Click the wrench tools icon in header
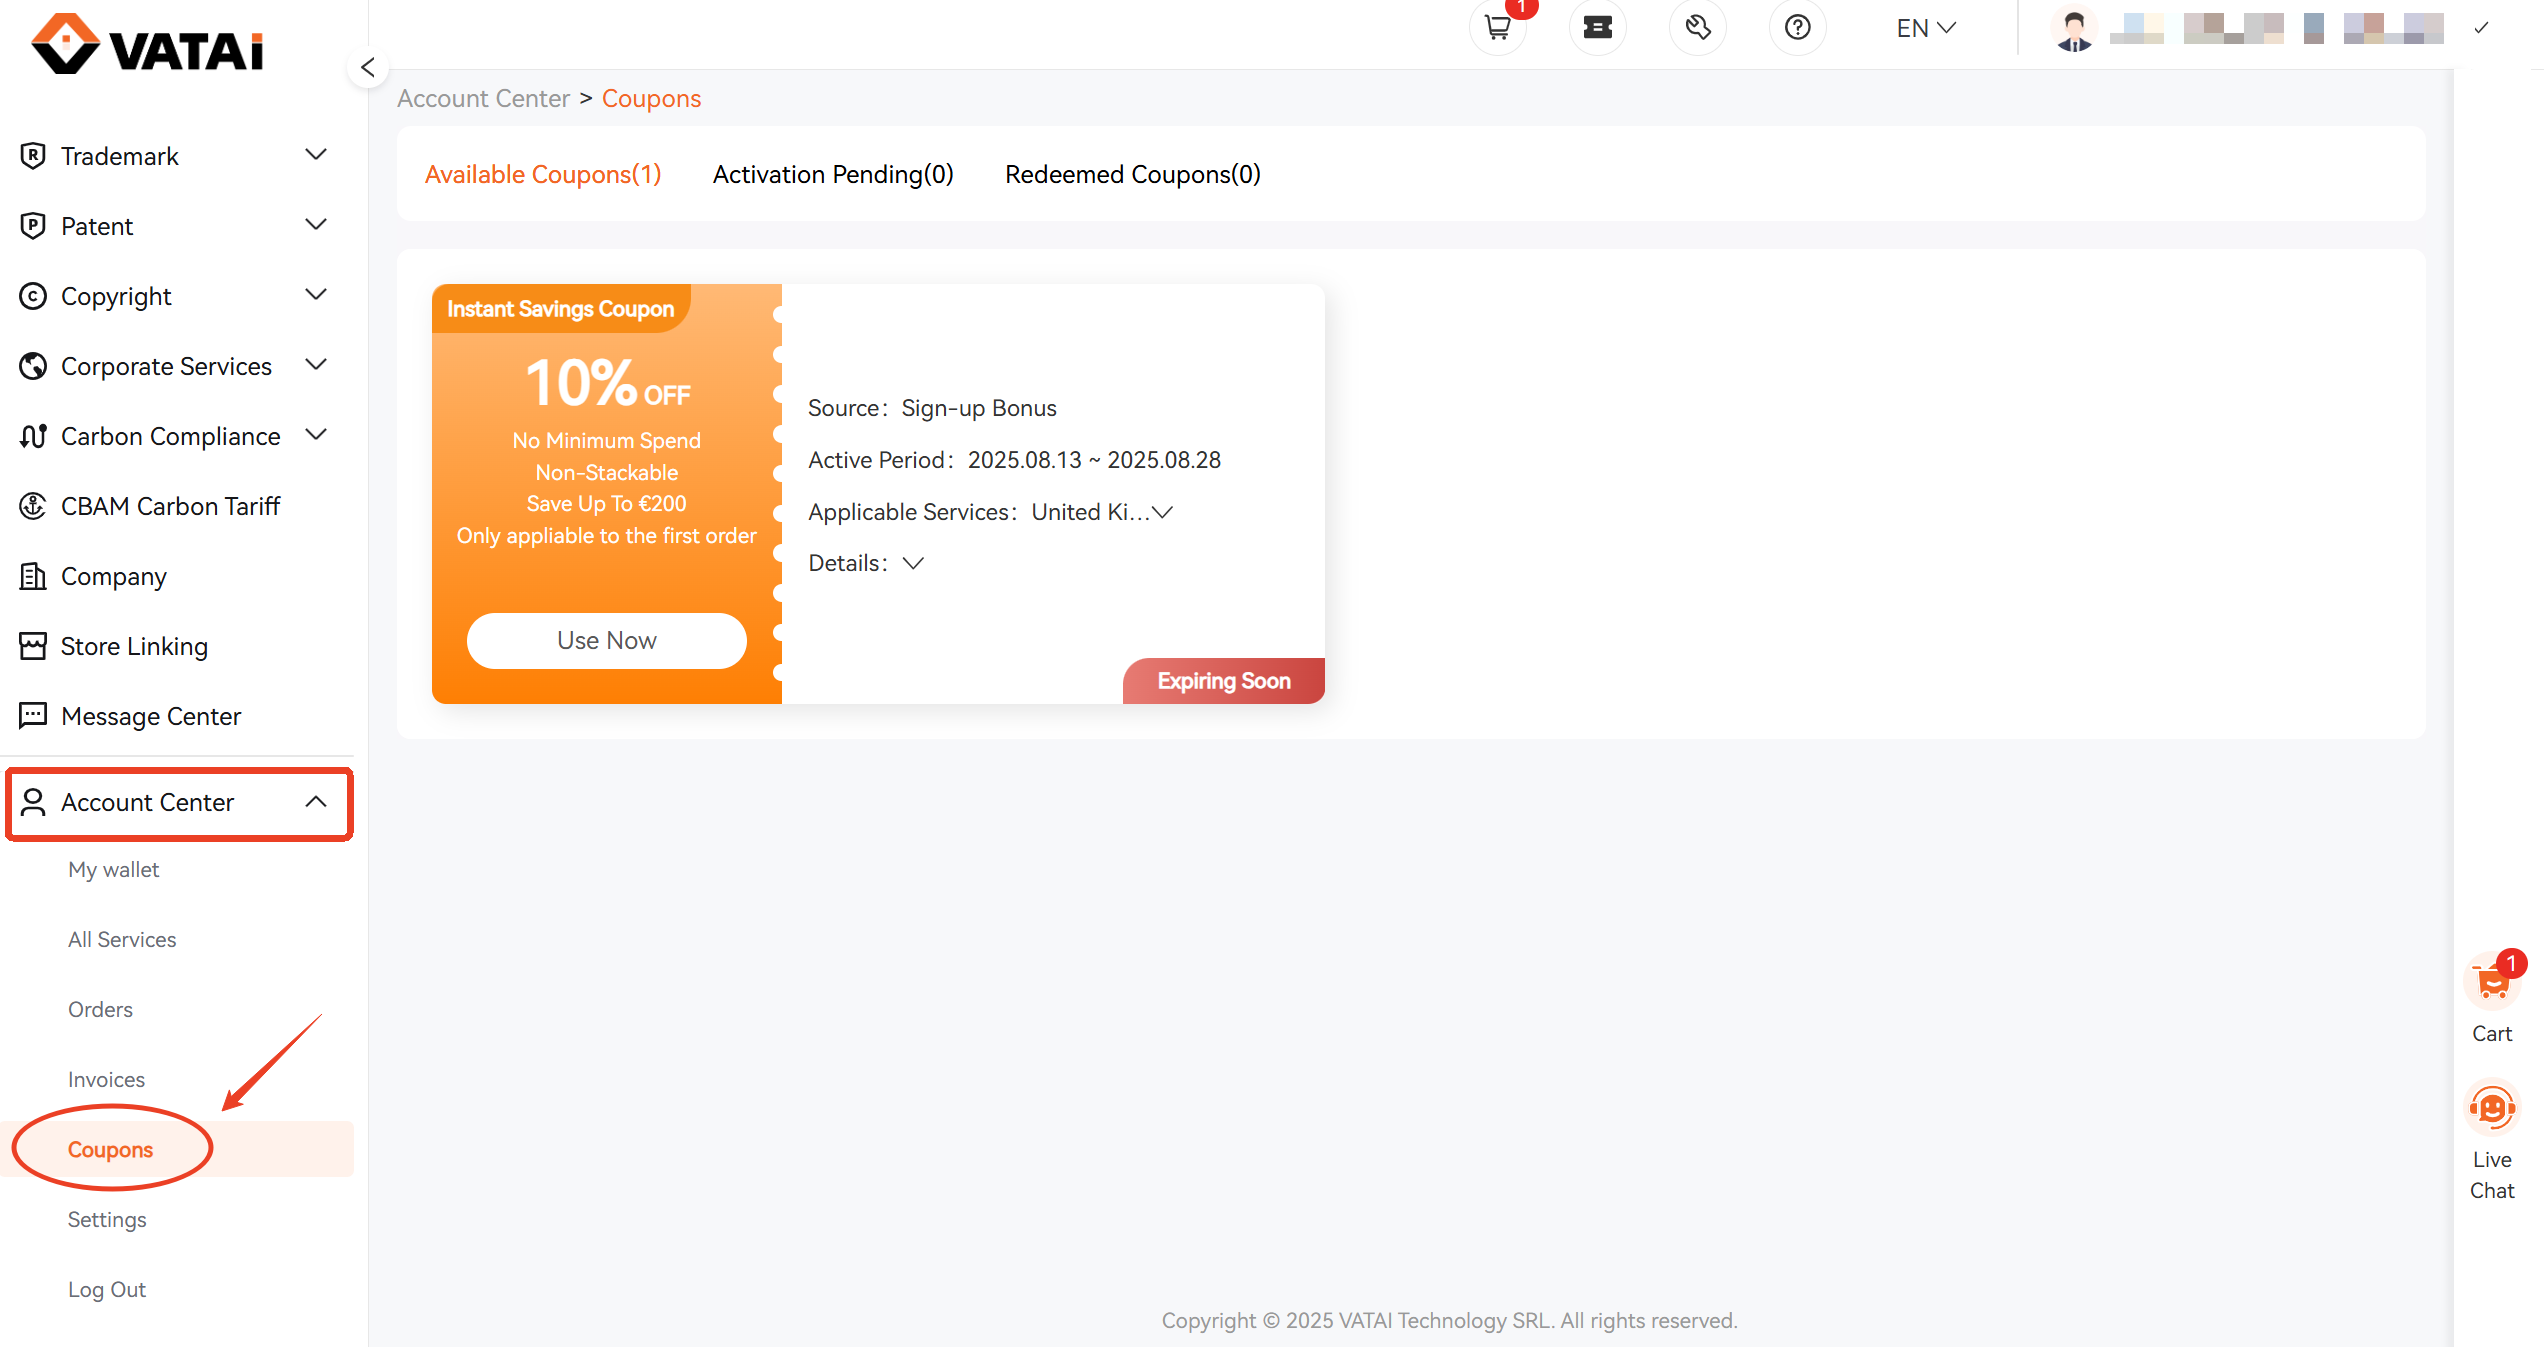The height and width of the screenshot is (1347, 2544). click(1697, 28)
